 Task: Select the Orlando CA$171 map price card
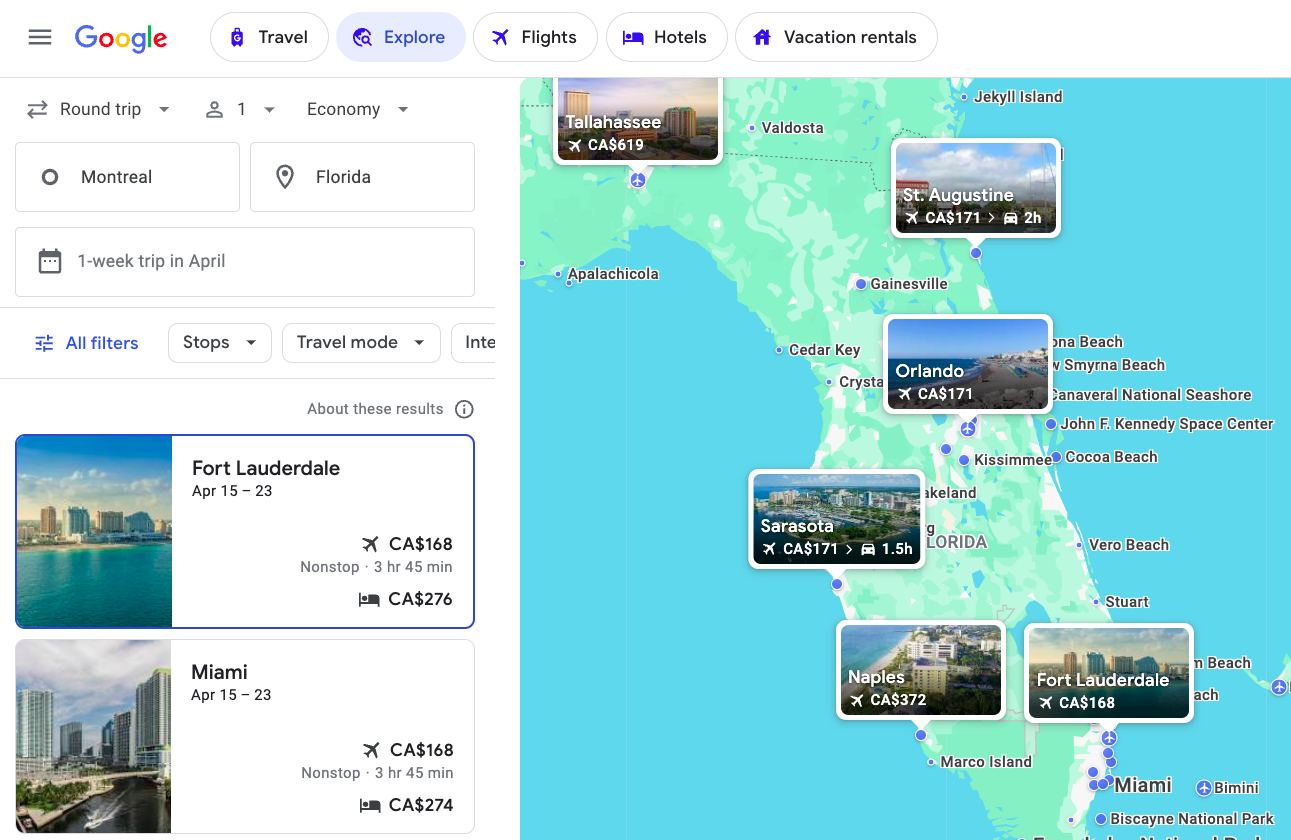(x=967, y=364)
